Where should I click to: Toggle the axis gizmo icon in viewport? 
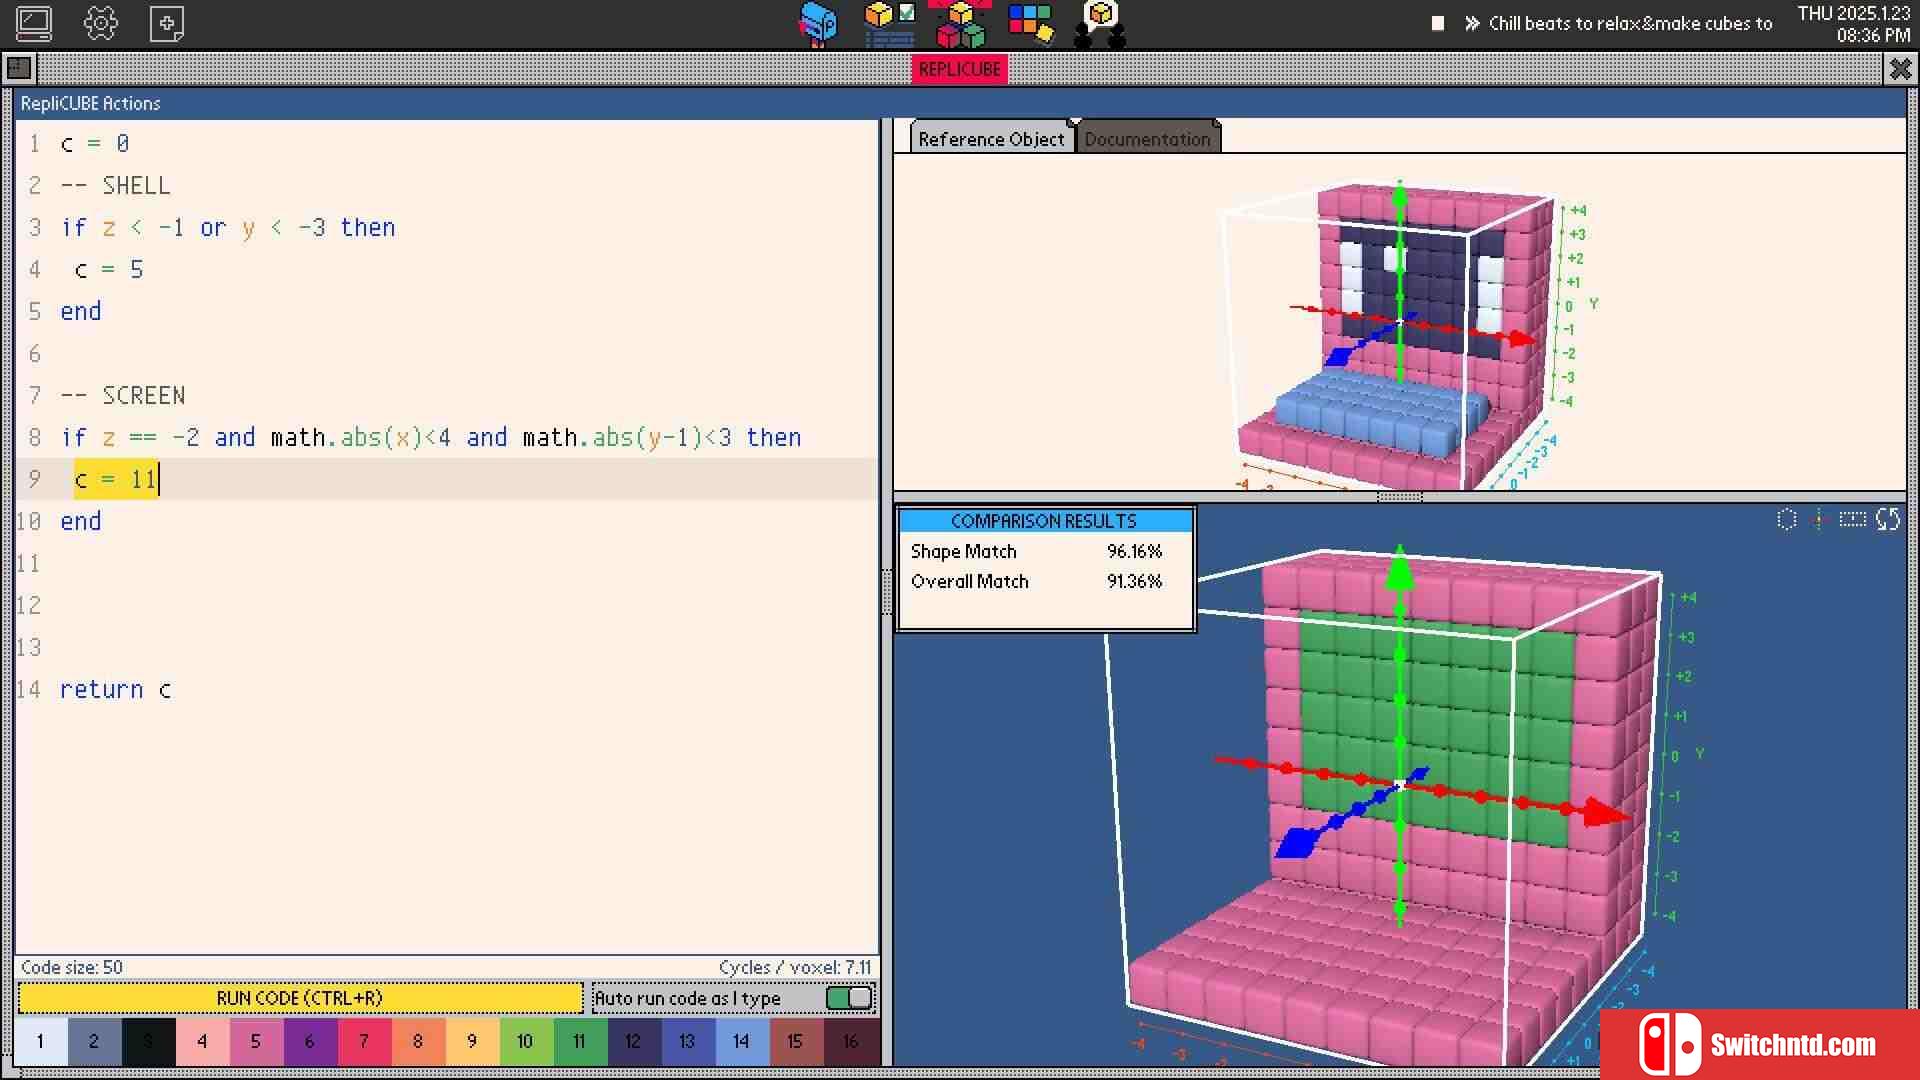[1818, 519]
